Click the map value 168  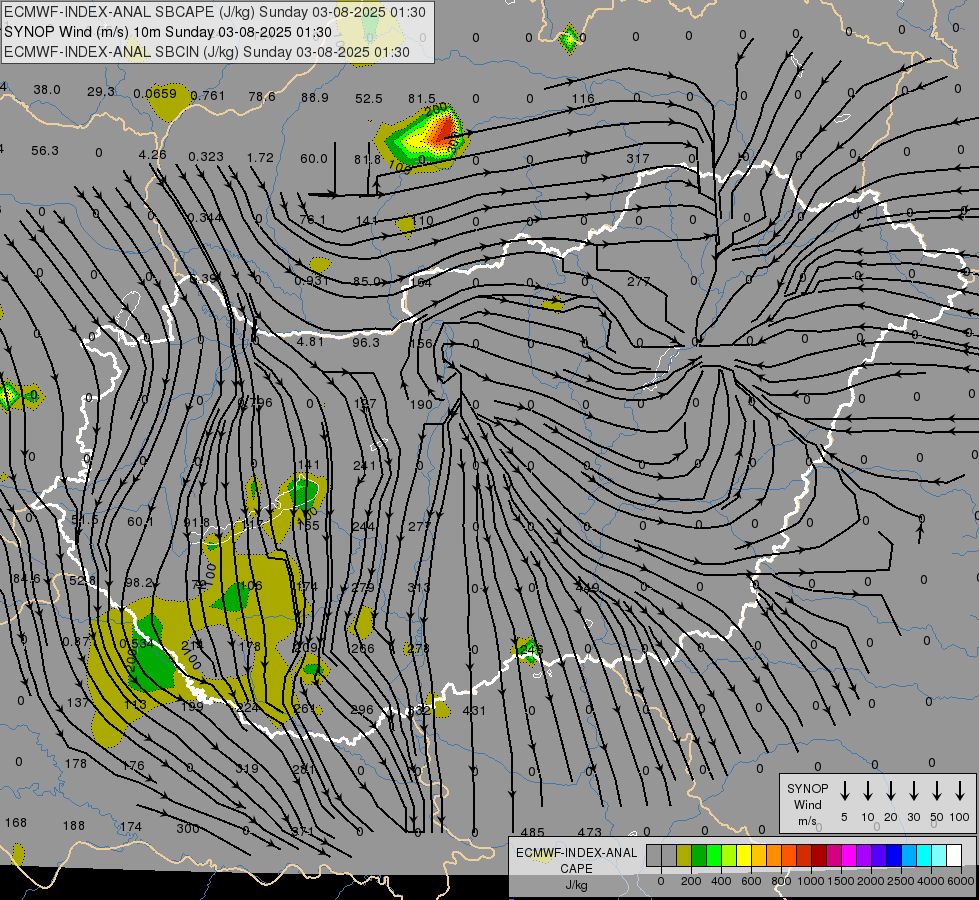pos(16,823)
